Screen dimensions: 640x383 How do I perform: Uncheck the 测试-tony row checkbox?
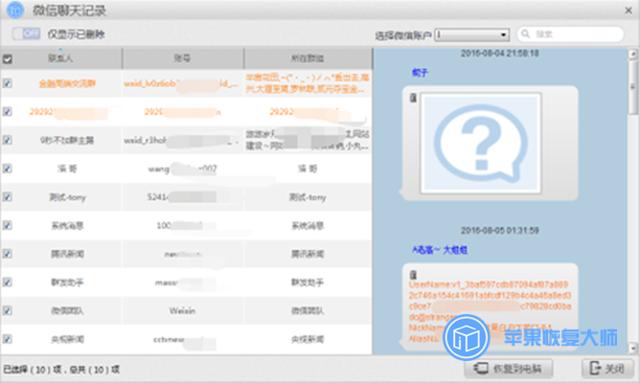click(x=7, y=197)
